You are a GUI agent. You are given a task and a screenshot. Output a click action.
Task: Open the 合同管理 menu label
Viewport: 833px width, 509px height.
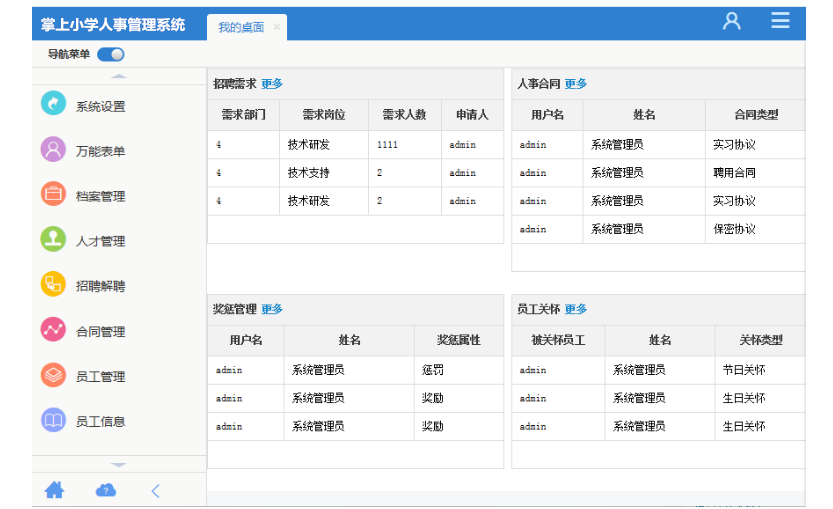100,332
